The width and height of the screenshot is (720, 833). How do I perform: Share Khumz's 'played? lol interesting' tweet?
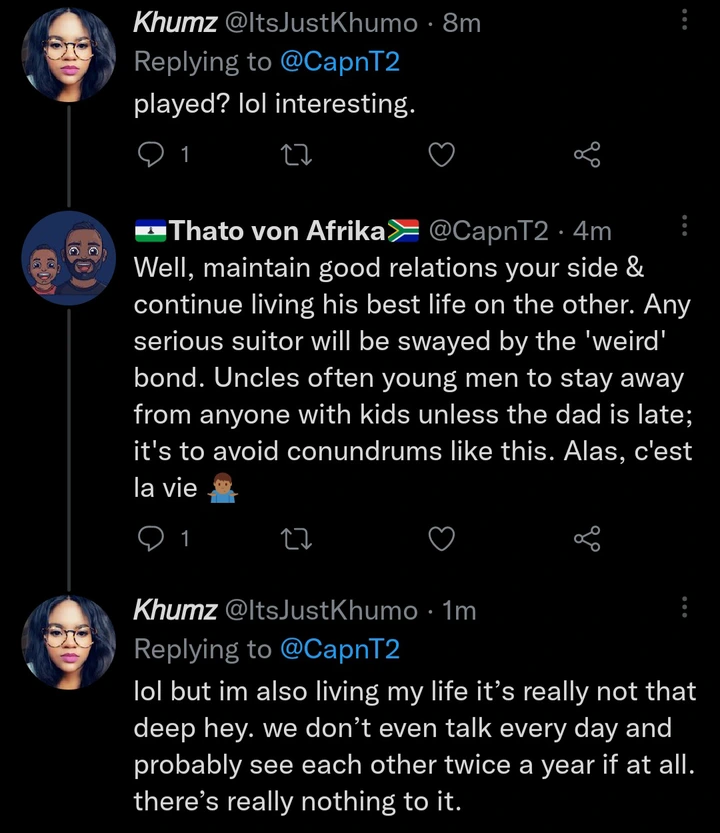click(586, 154)
